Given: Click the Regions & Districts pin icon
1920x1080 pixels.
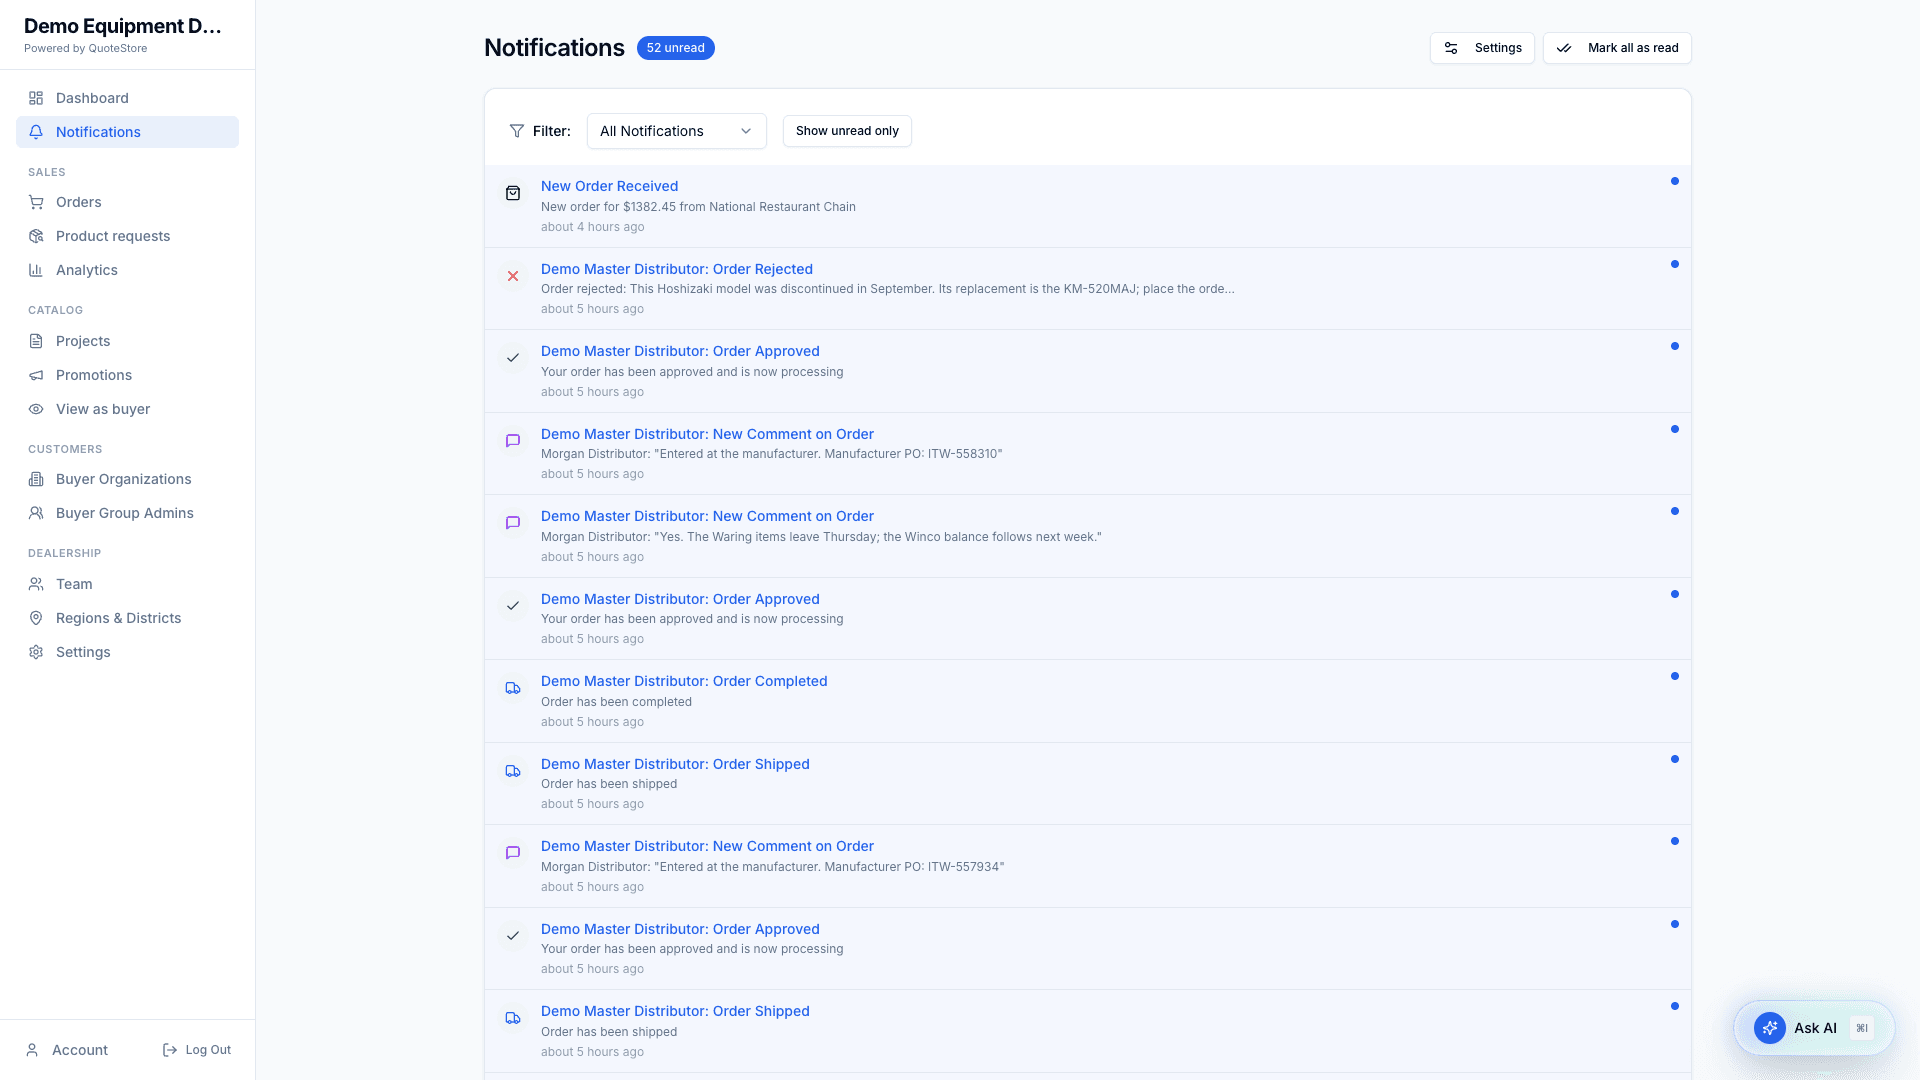Looking at the screenshot, I should [x=36, y=618].
